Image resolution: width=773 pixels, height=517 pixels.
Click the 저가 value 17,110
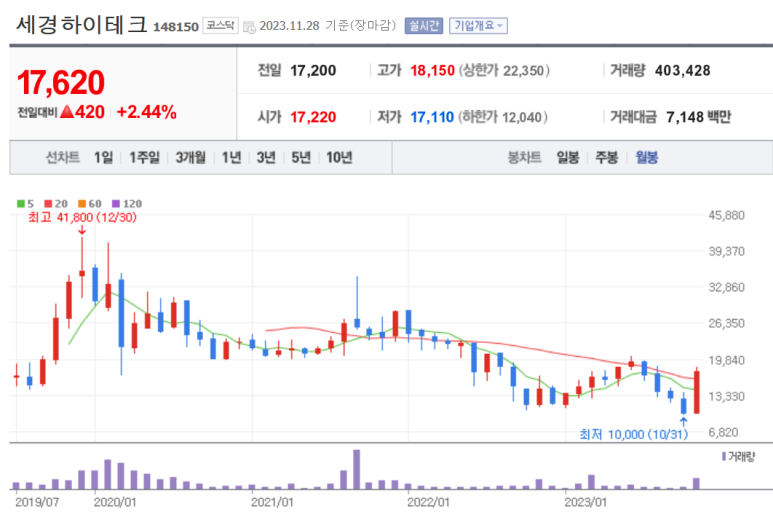[x=432, y=117]
